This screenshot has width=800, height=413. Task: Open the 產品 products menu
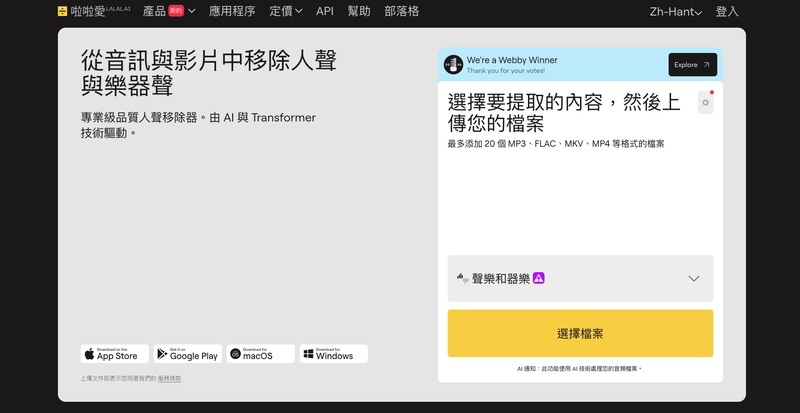(169, 11)
